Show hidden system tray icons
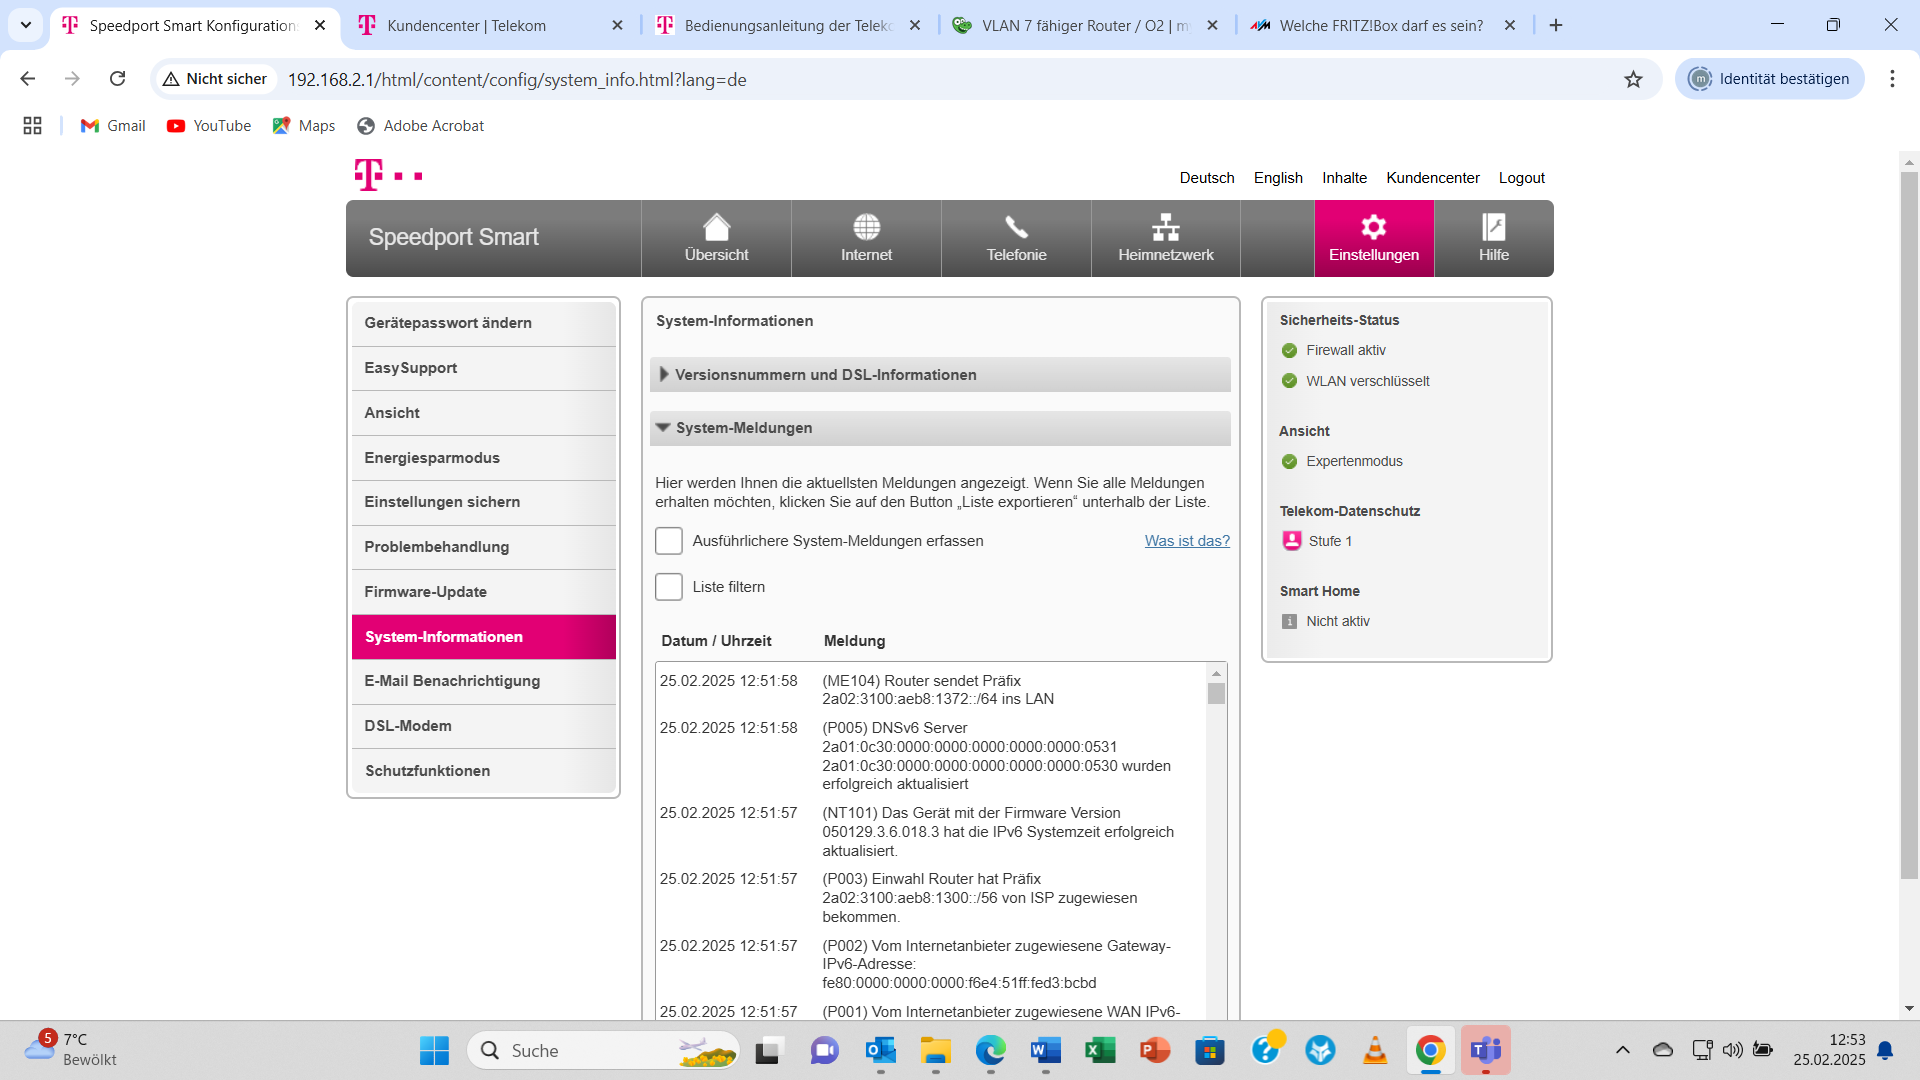The width and height of the screenshot is (1920, 1080). (x=1622, y=1050)
